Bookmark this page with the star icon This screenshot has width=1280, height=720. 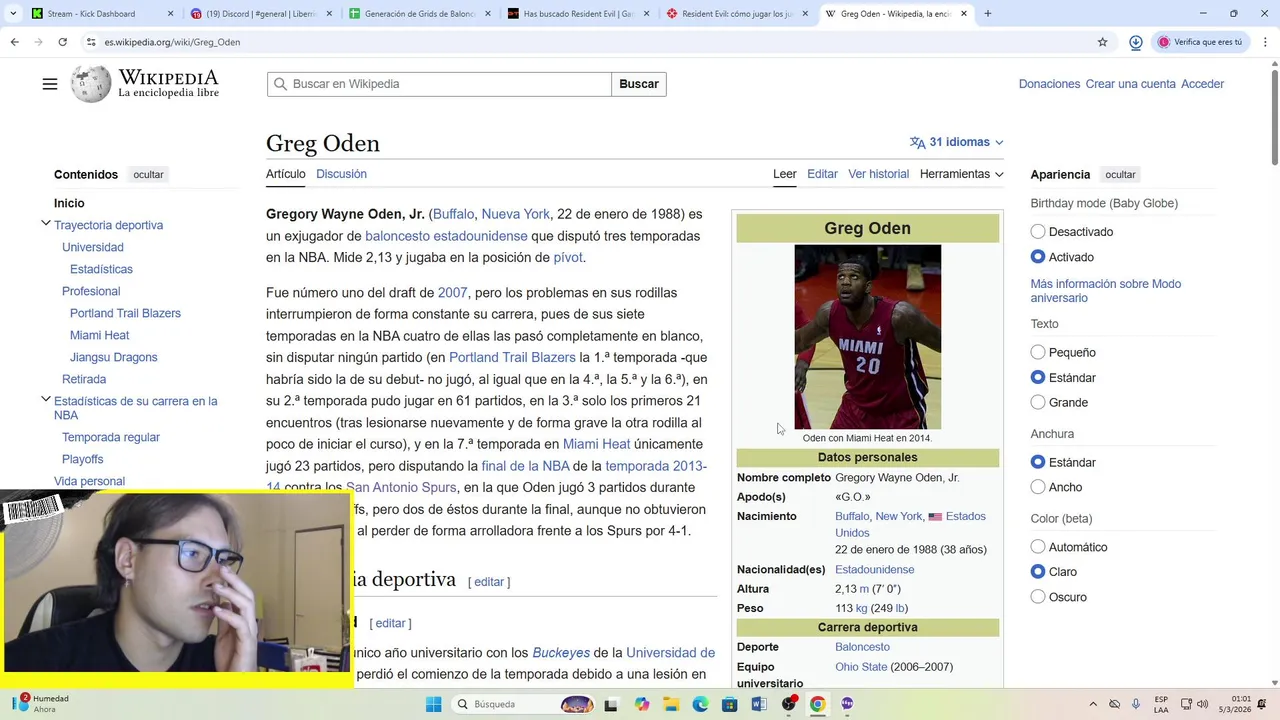pos(1102,42)
